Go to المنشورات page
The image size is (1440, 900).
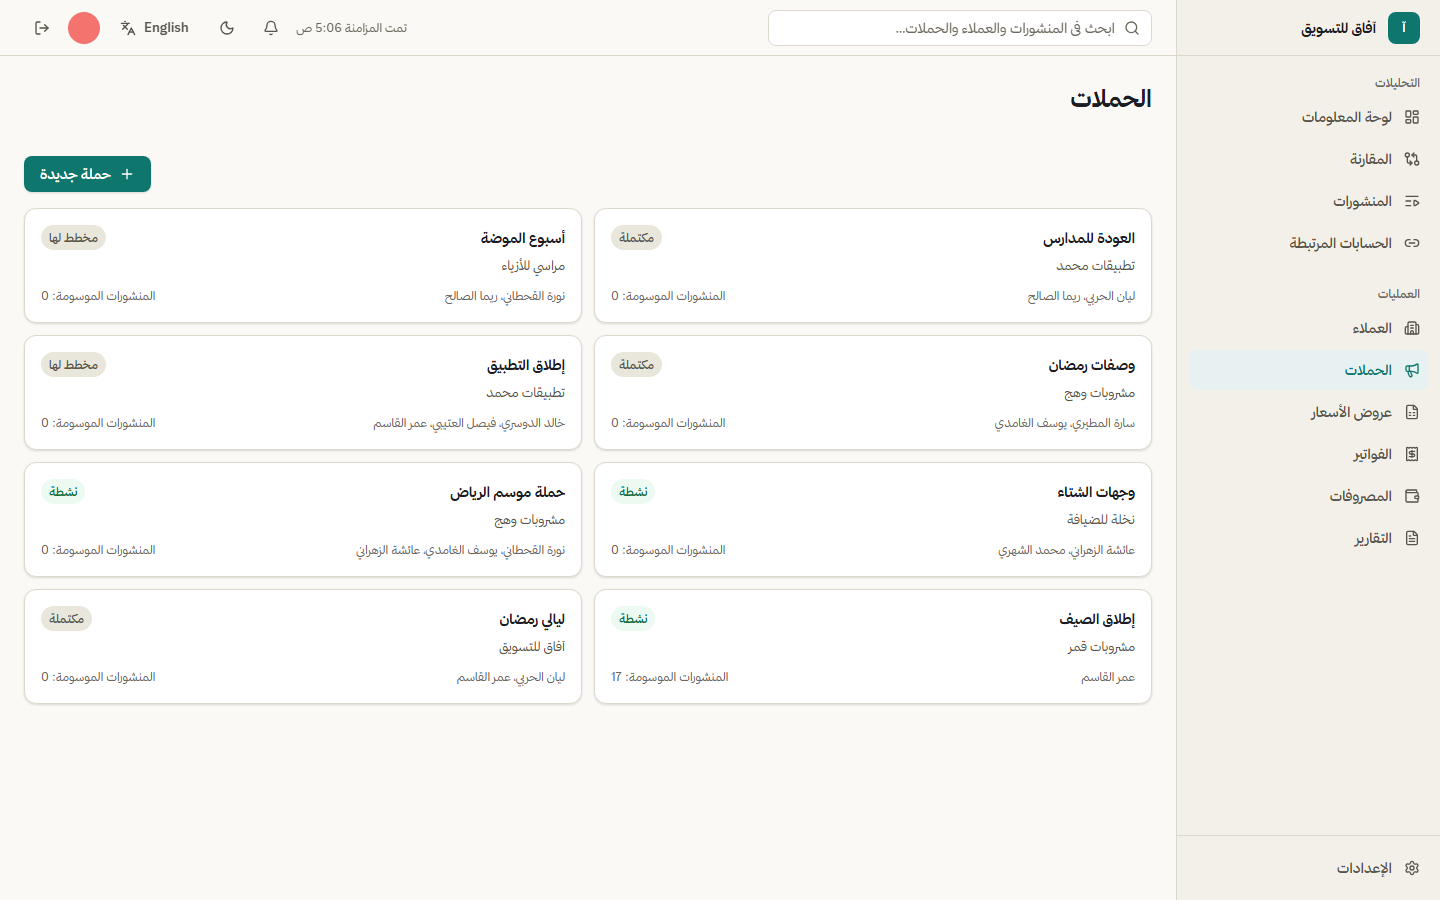[x=1309, y=201]
